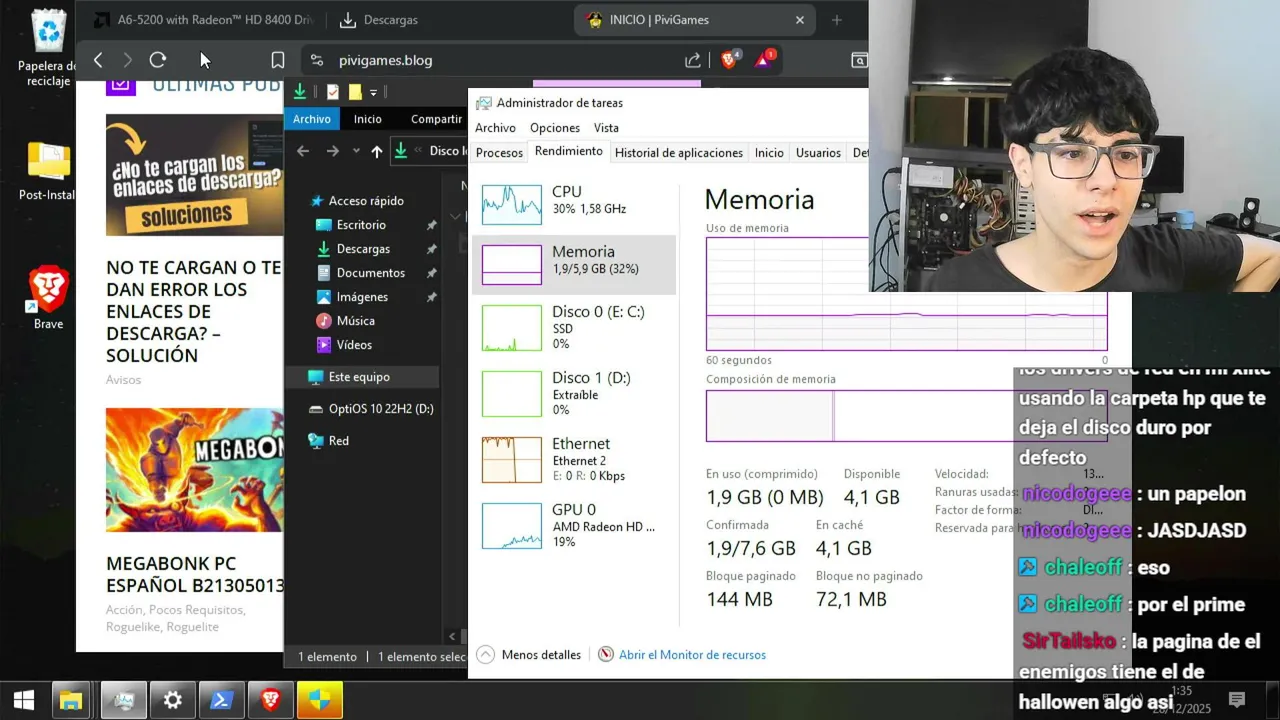
Task: Click Abrir el Monitor de recursos link
Action: 692,655
